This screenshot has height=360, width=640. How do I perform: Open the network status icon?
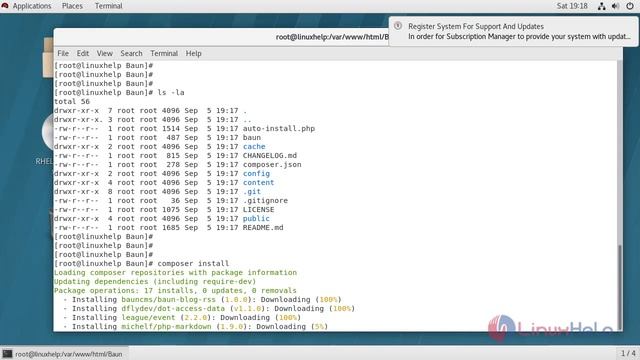(602, 6)
